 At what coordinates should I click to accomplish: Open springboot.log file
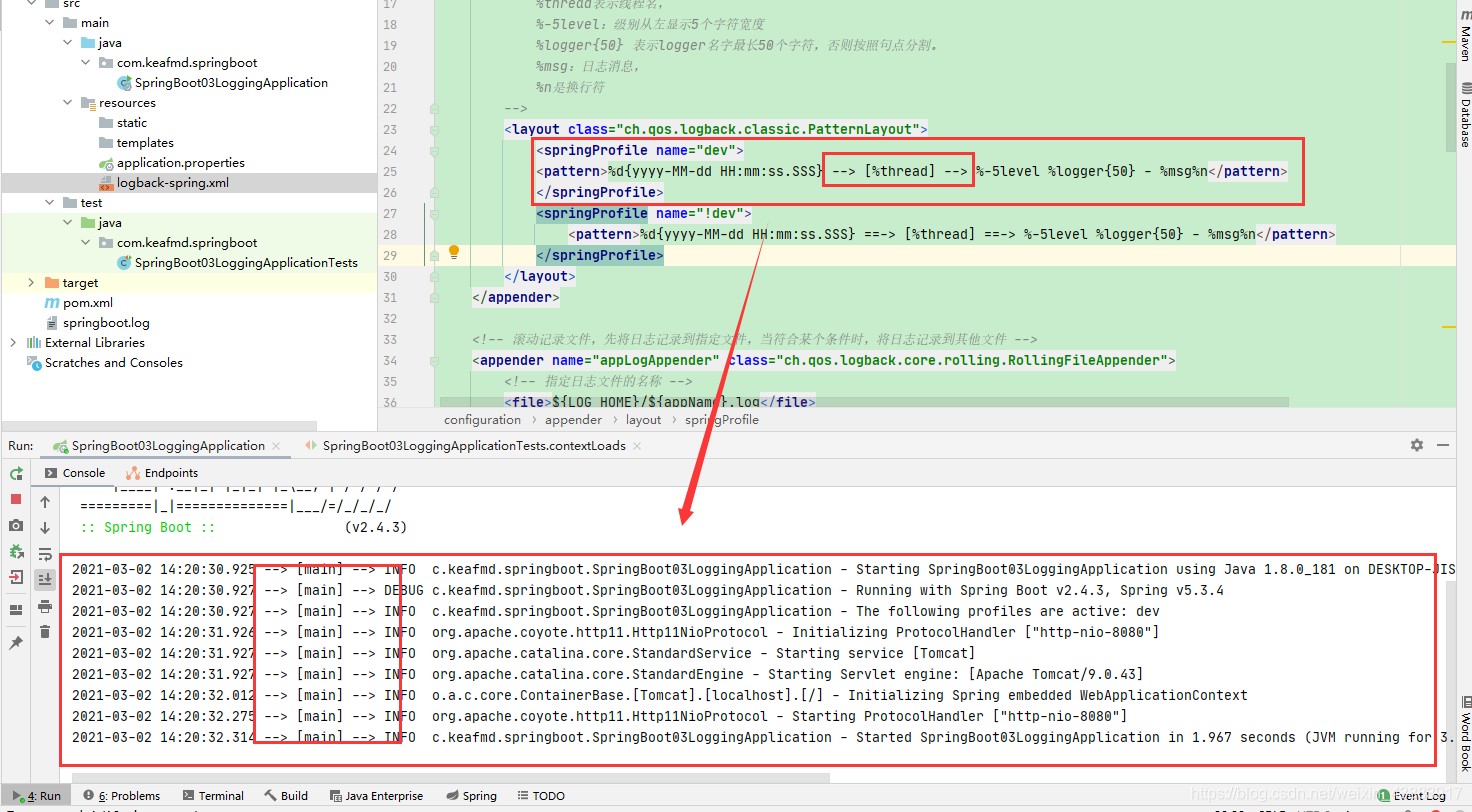tap(106, 322)
